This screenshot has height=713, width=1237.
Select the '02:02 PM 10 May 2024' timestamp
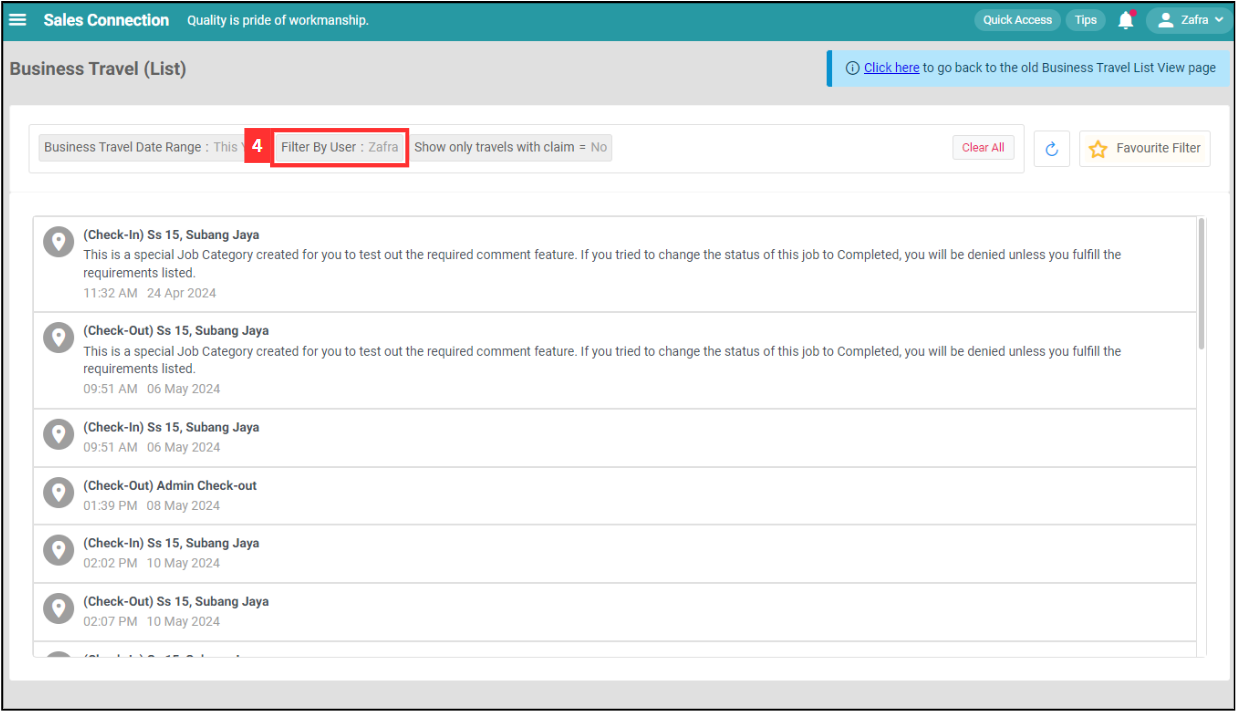click(x=152, y=563)
